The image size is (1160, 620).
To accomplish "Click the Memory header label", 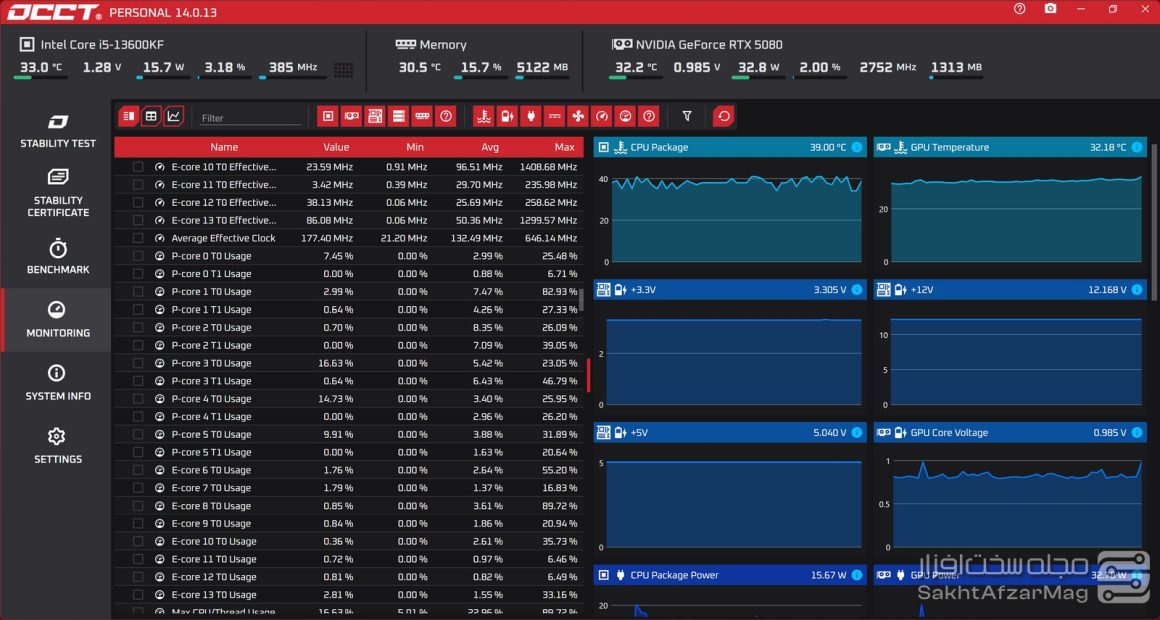I will click(442, 44).
